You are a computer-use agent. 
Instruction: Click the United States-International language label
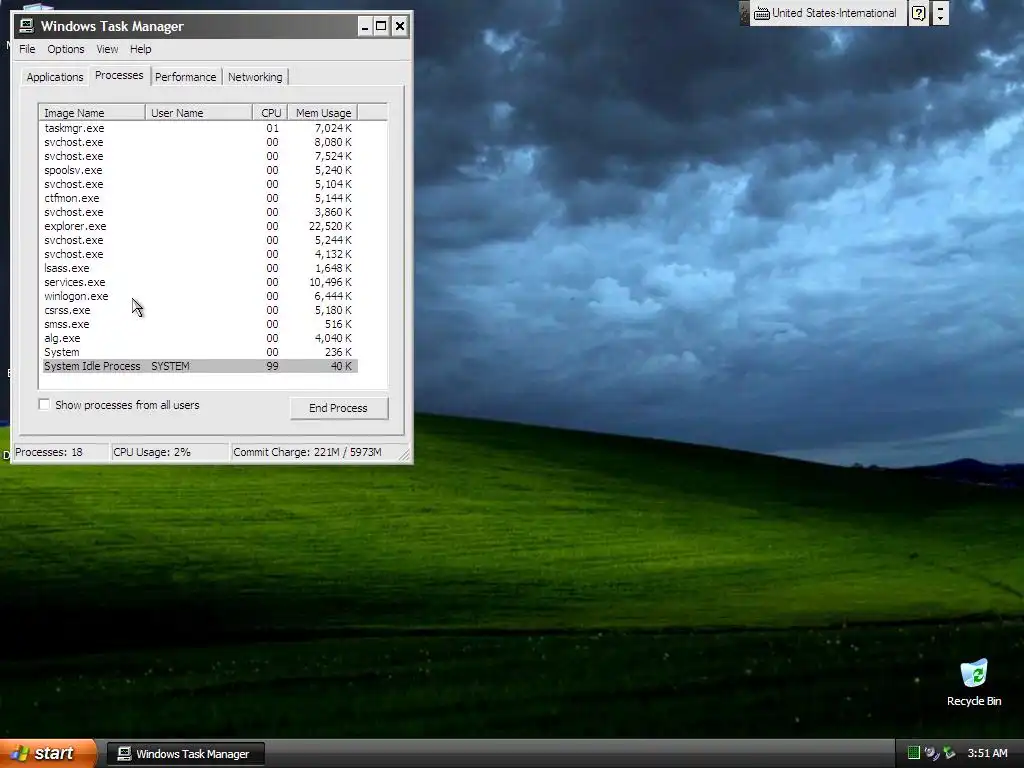834,13
